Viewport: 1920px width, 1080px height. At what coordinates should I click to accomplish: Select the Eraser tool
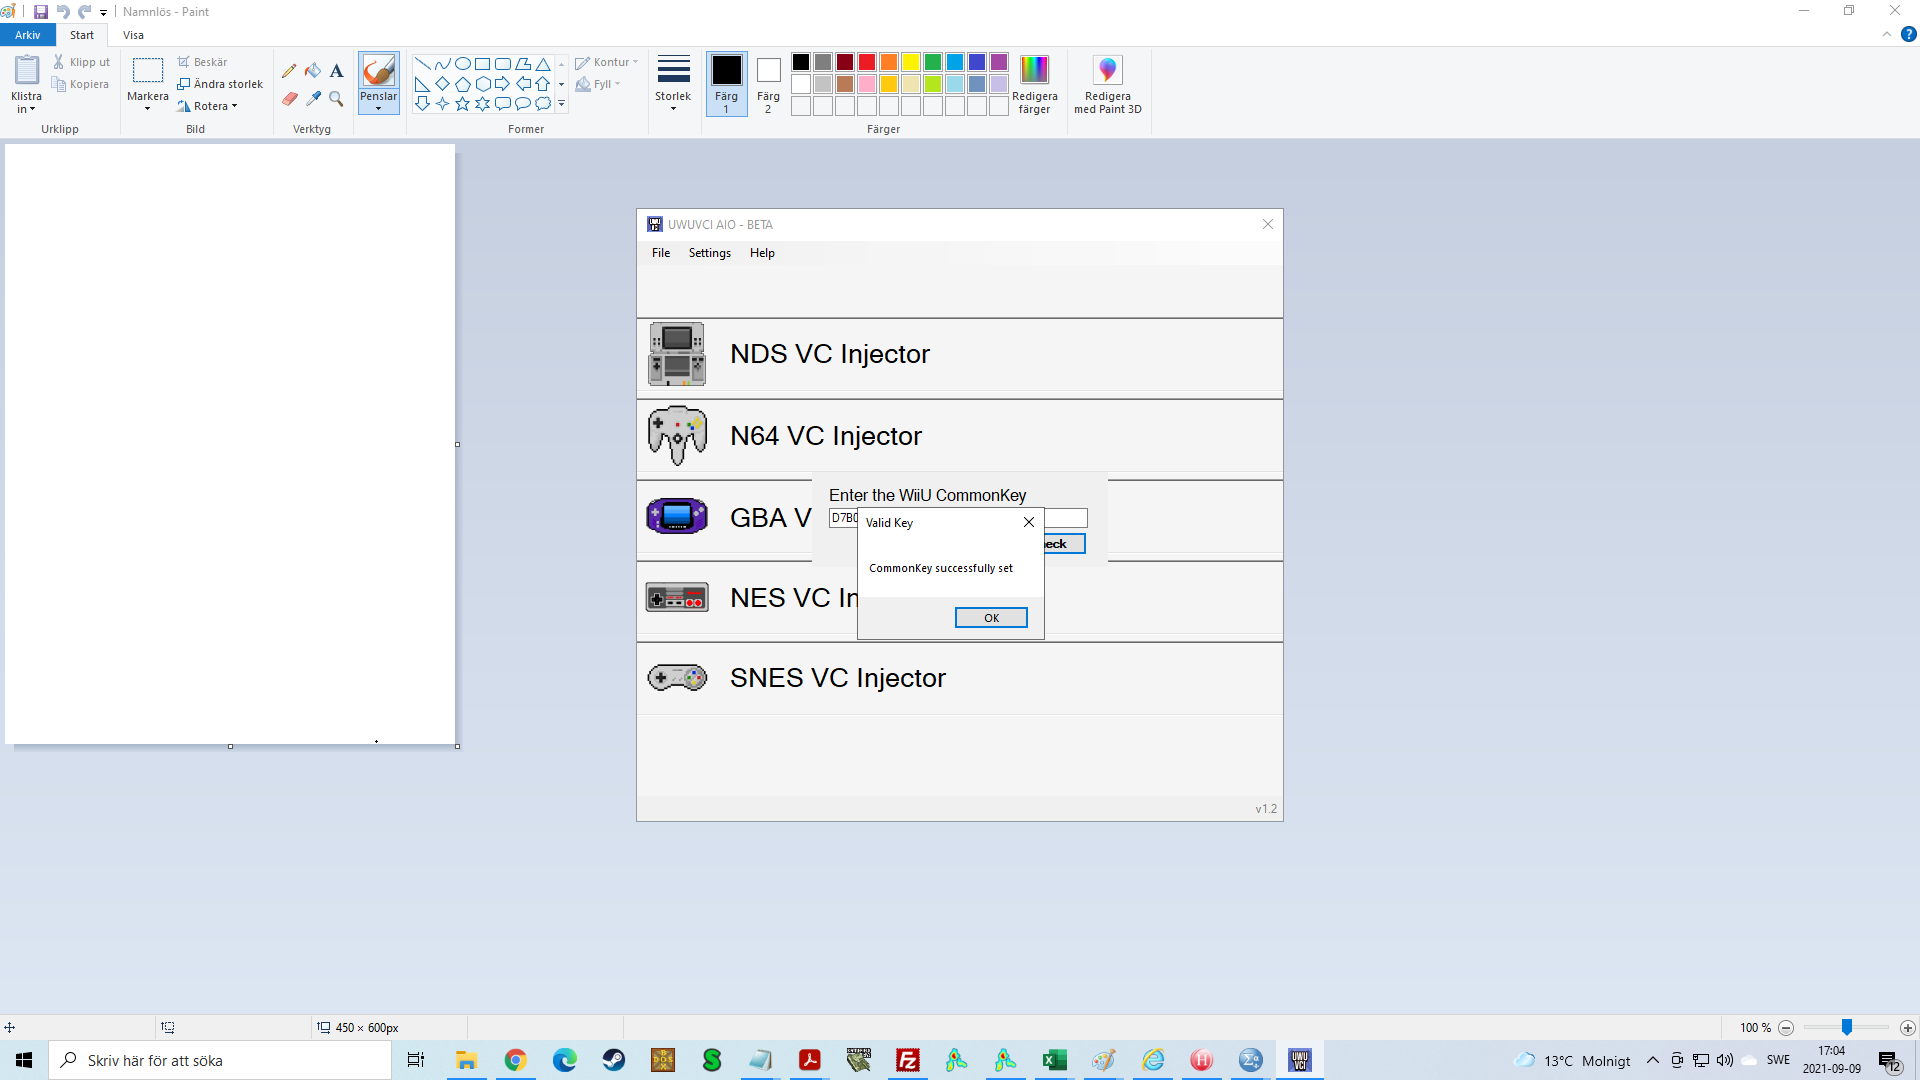coord(289,99)
